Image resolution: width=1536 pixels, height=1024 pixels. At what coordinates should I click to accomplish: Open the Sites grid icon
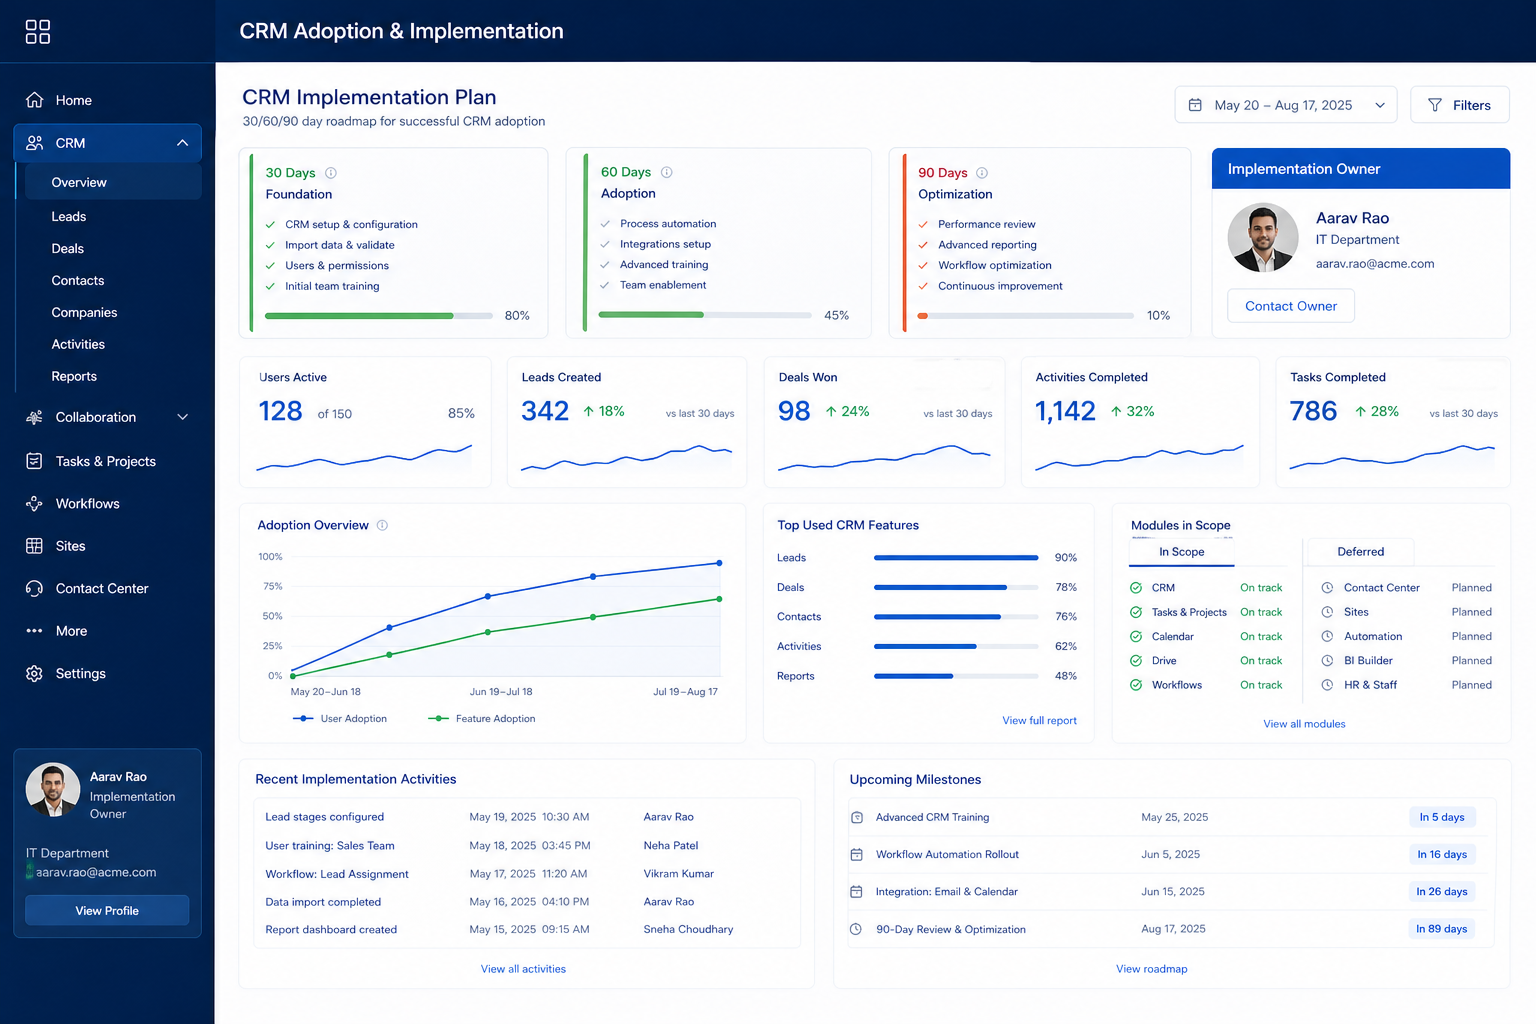coord(34,546)
